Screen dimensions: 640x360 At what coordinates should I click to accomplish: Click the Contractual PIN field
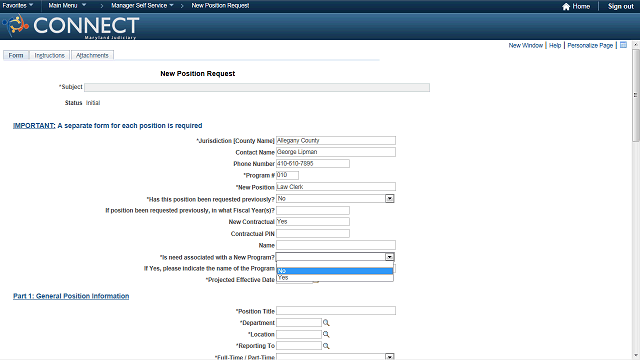pos(313,233)
